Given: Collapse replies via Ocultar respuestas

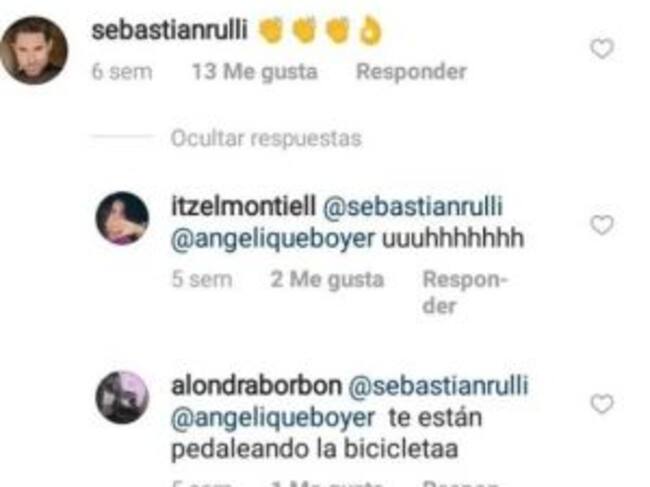Looking at the screenshot, I should pos(266,138).
